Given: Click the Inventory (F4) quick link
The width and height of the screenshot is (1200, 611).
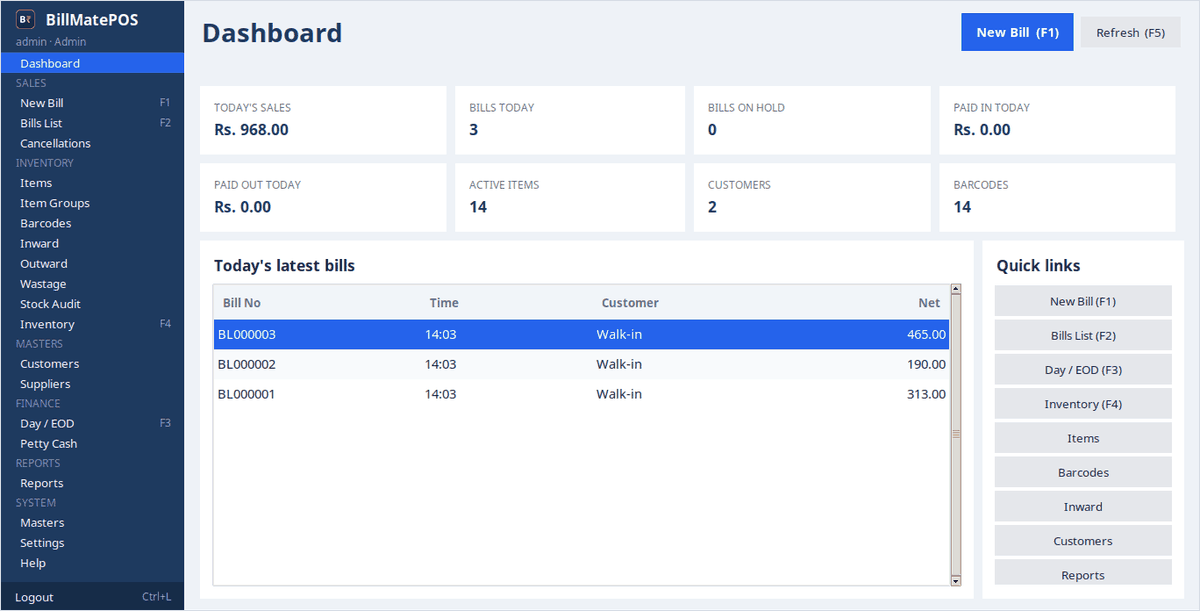Looking at the screenshot, I should pyautogui.click(x=1083, y=404).
